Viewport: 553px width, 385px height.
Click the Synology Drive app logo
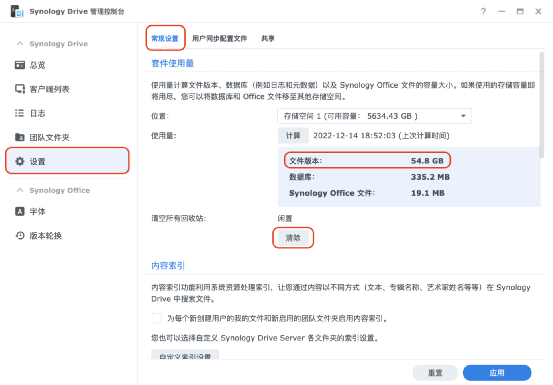click(x=17, y=11)
